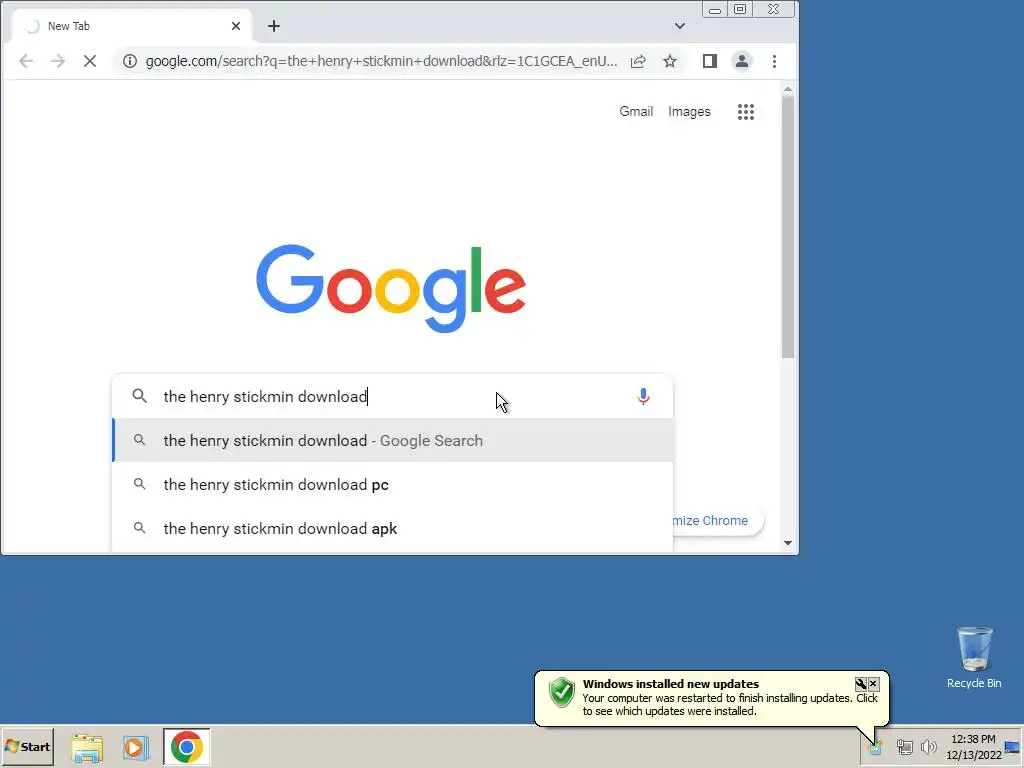Click the page vertical scrollbar thumb
The image size is (1024, 768).
tap(788, 229)
